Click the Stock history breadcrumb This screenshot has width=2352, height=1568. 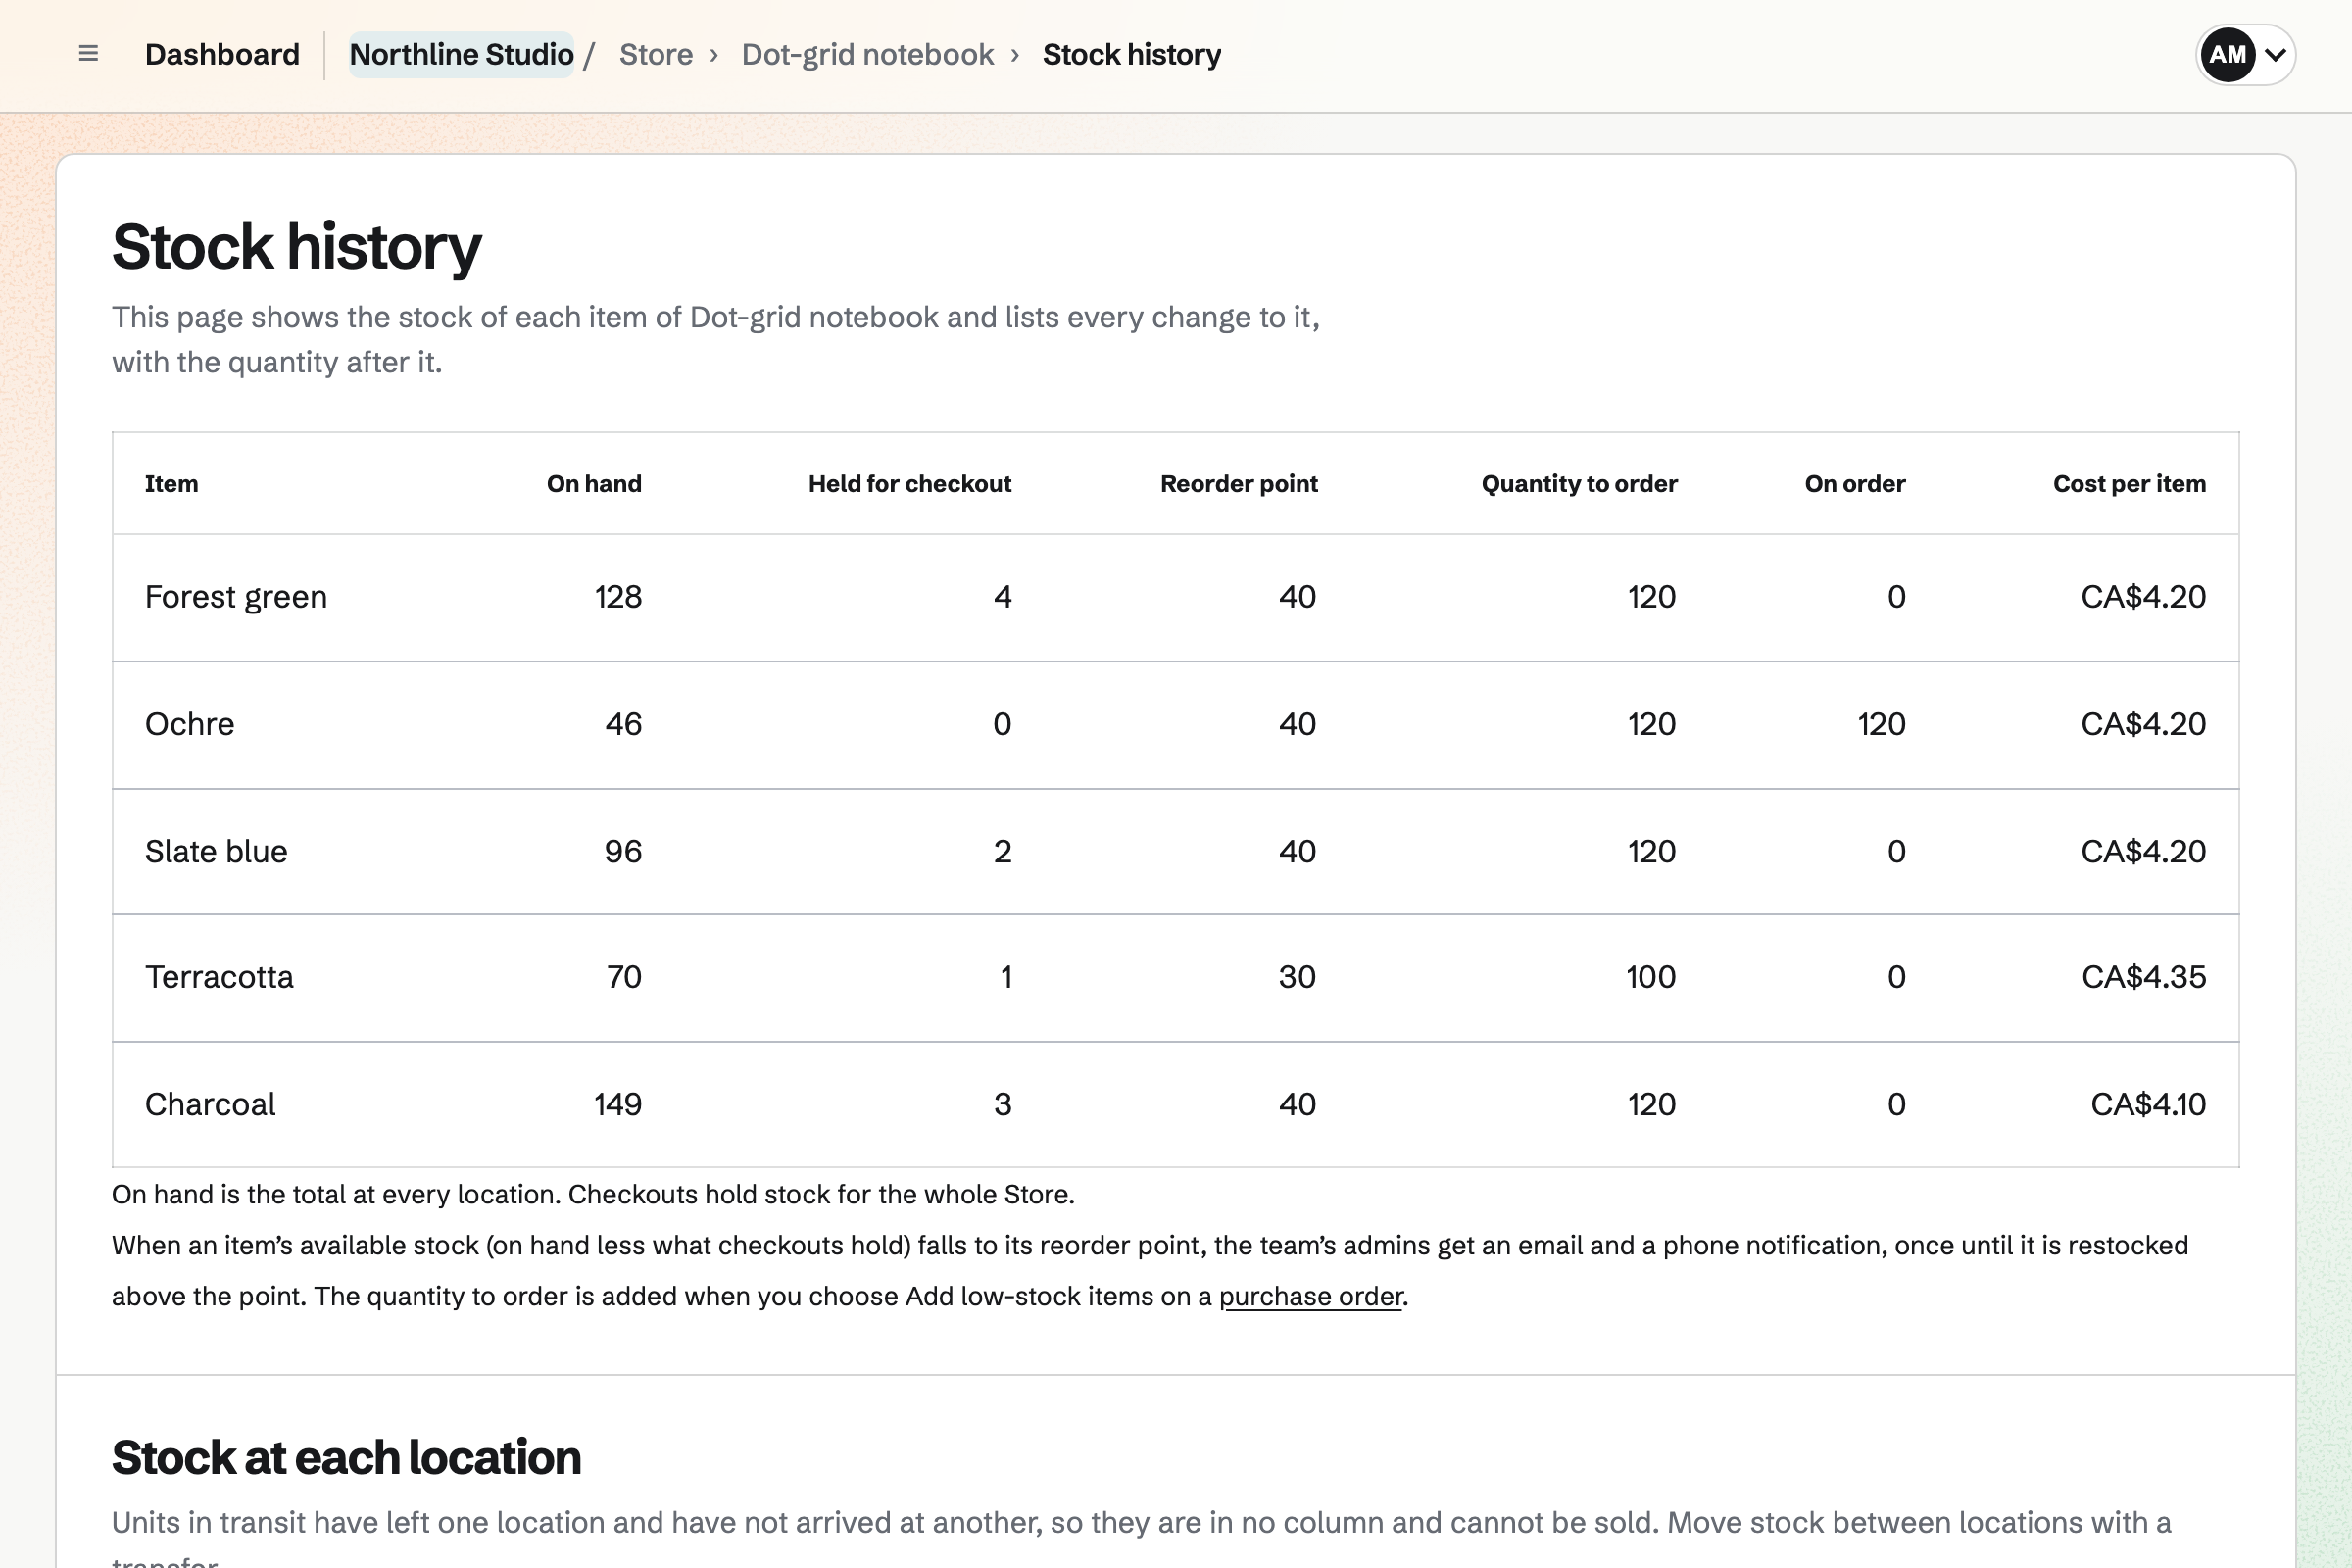pos(1131,55)
